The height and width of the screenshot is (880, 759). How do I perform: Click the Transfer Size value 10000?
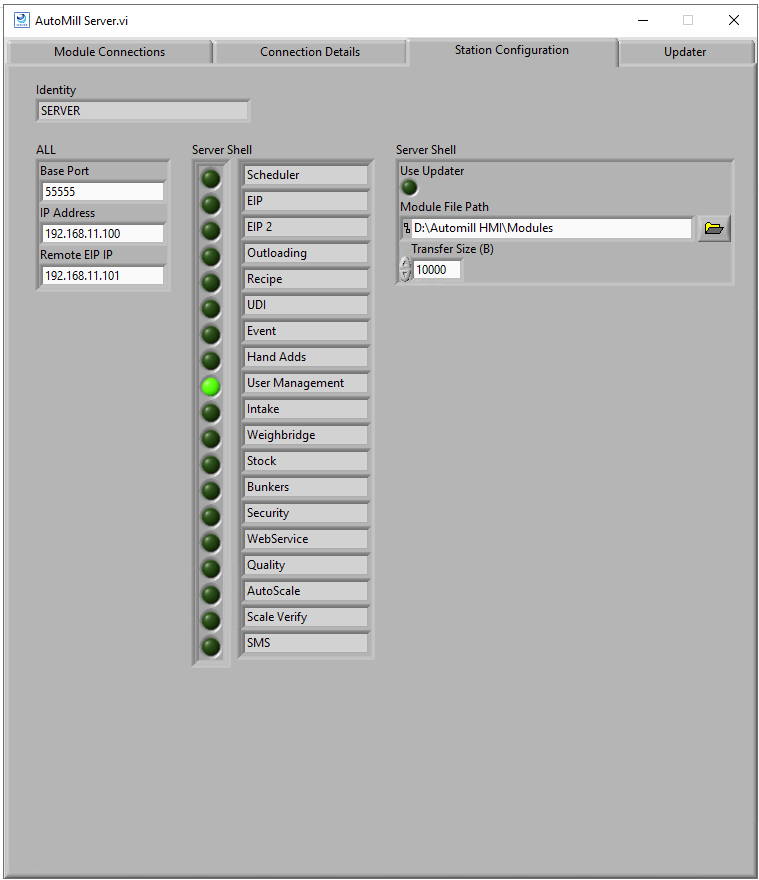437,269
